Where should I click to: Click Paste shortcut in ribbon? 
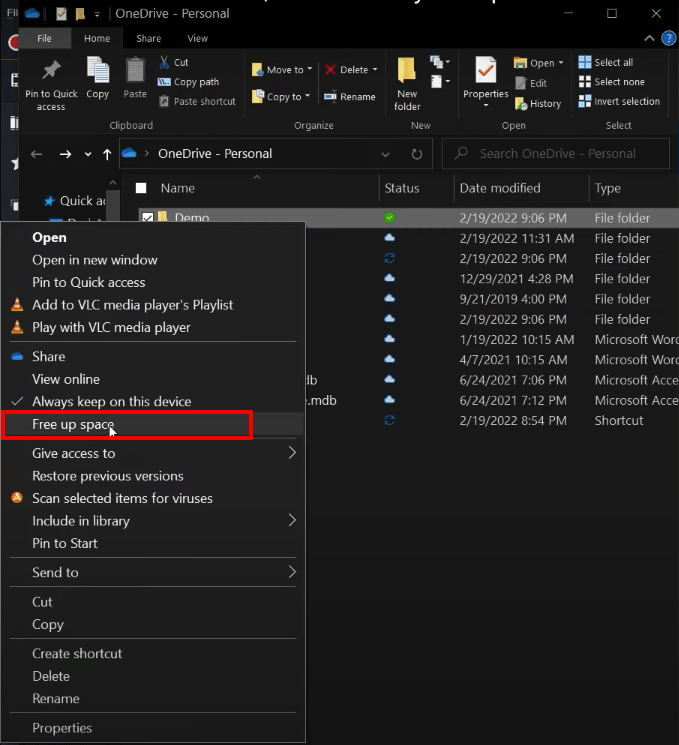197,101
